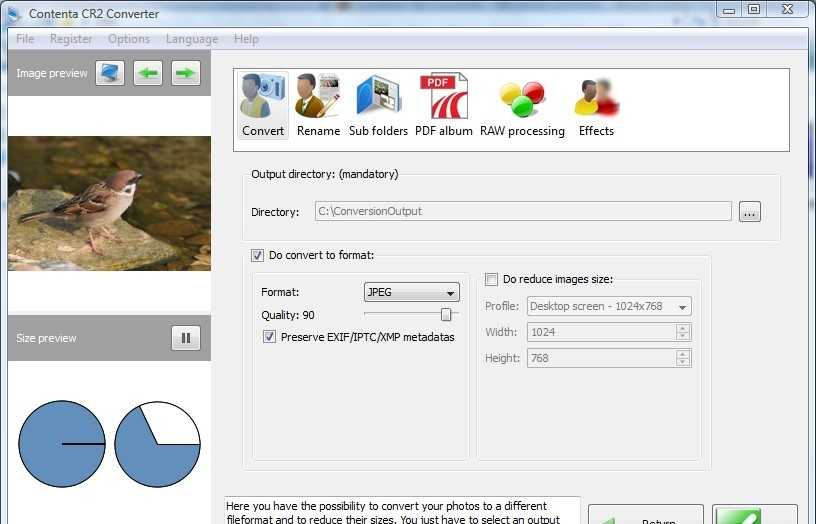Open the Rename section icon
The image size is (816, 524).
(318, 106)
